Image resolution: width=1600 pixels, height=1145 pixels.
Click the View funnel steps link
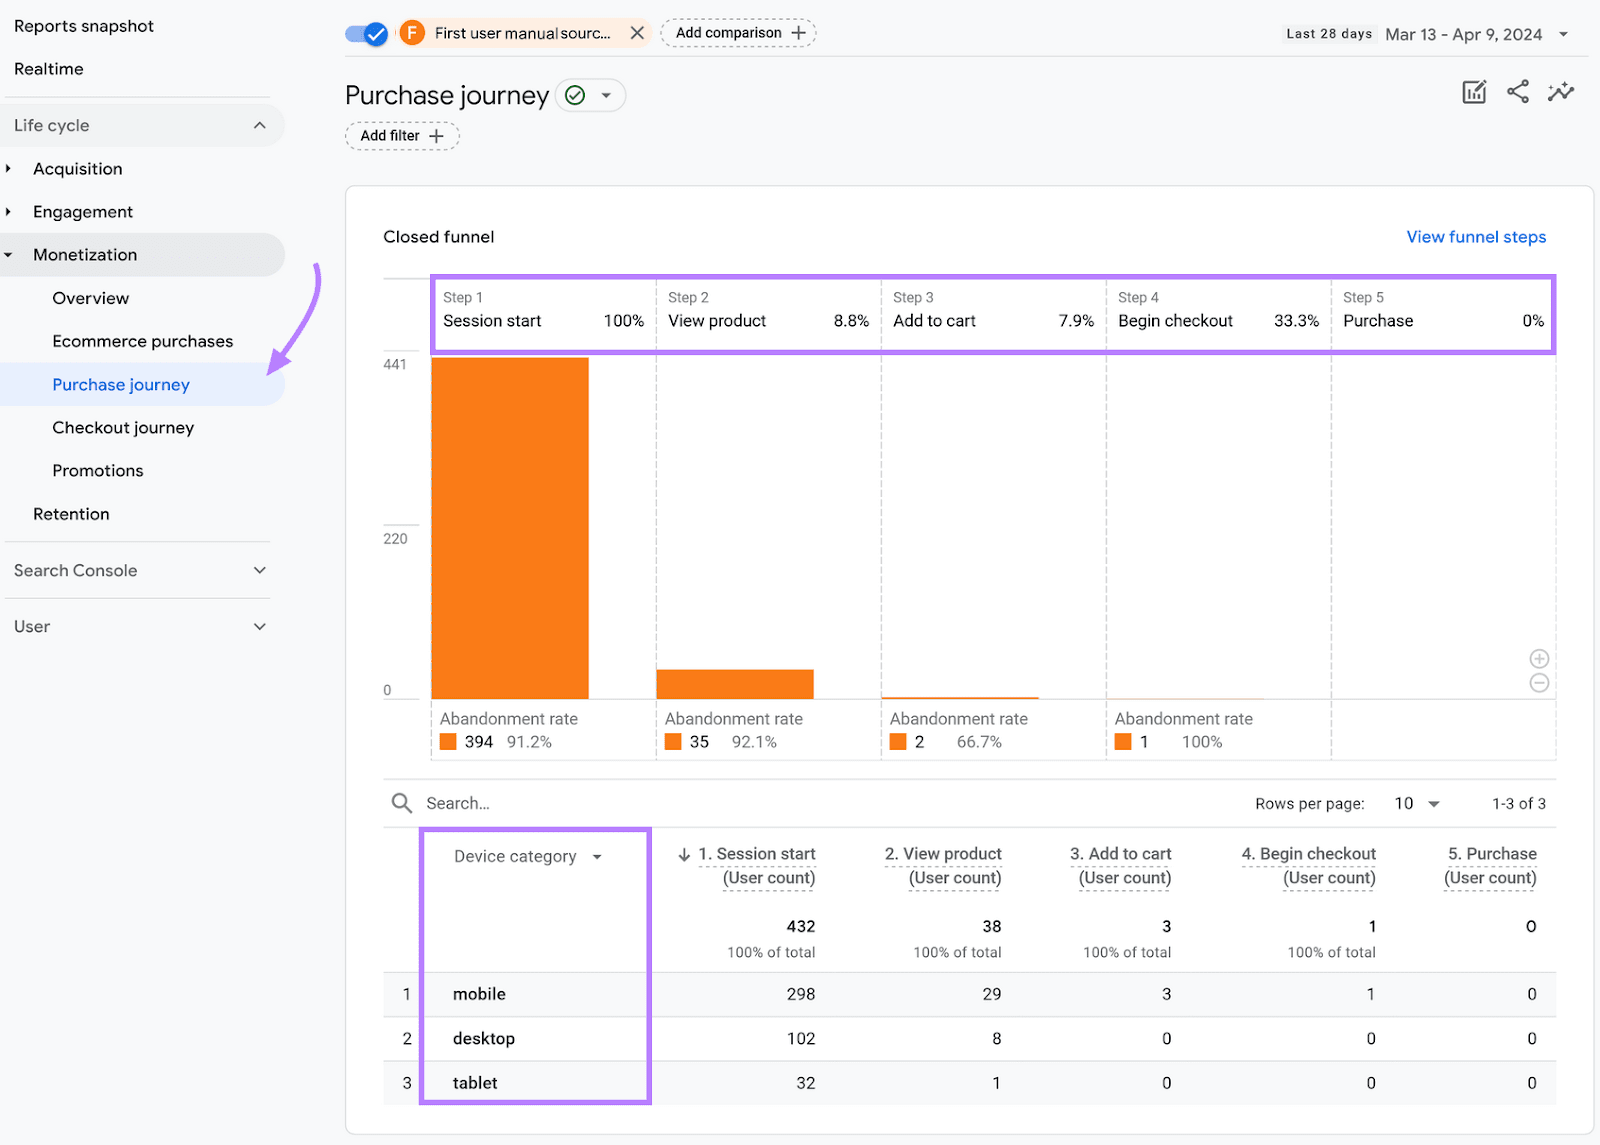click(x=1475, y=237)
